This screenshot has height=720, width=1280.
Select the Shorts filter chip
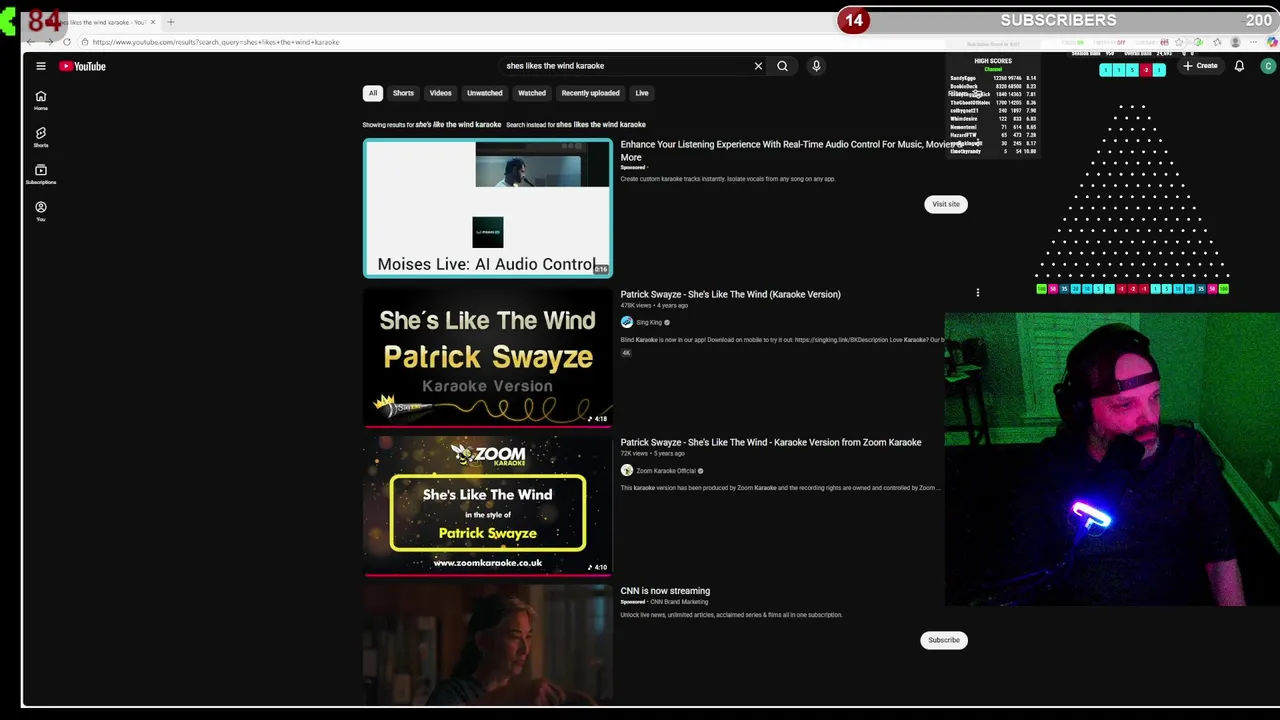pos(403,93)
